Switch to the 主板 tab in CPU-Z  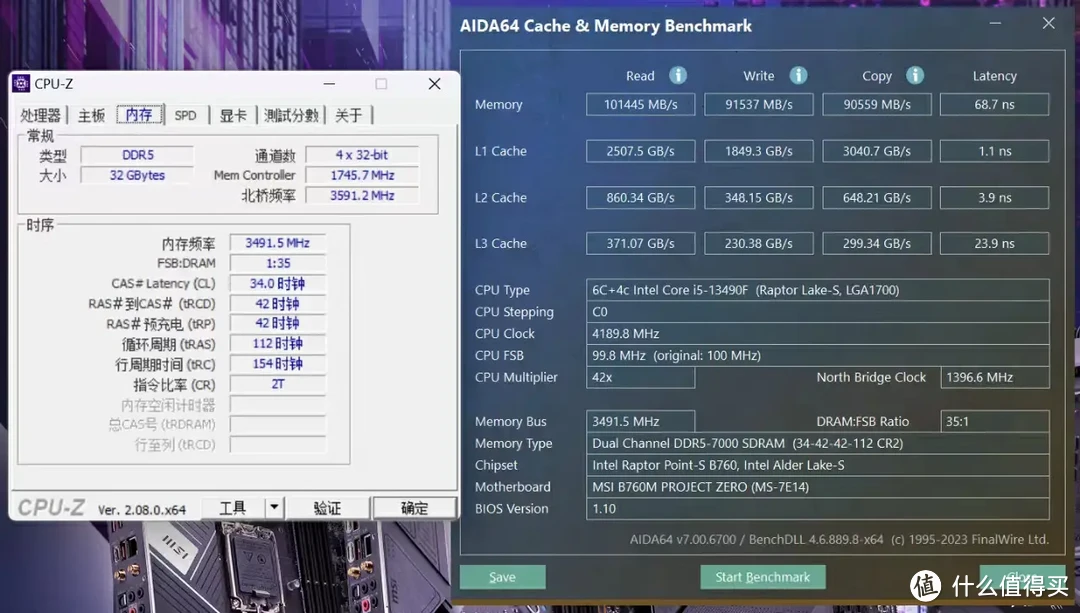pos(91,115)
